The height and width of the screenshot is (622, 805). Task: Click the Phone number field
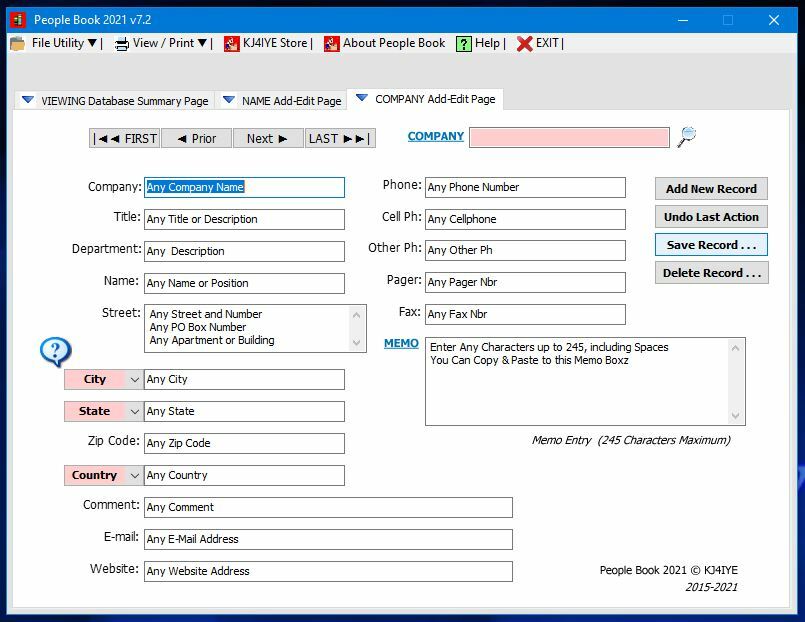pos(525,187)
